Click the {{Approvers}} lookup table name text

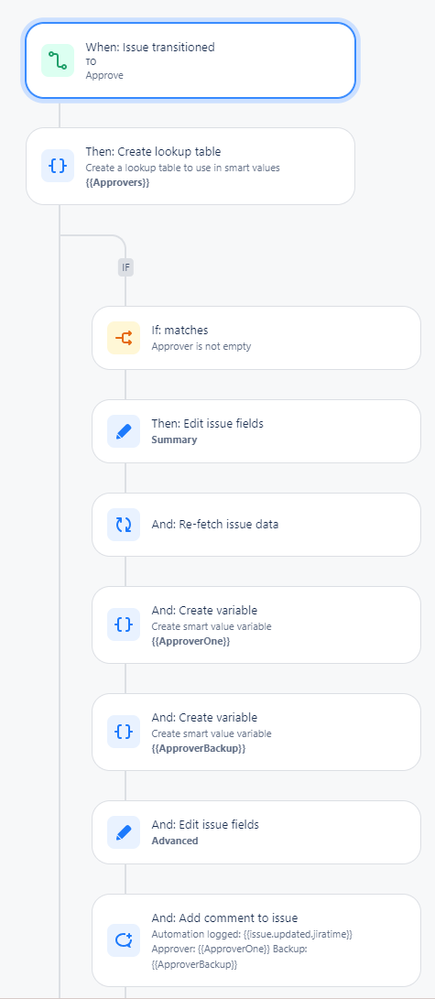pos(117,180)
